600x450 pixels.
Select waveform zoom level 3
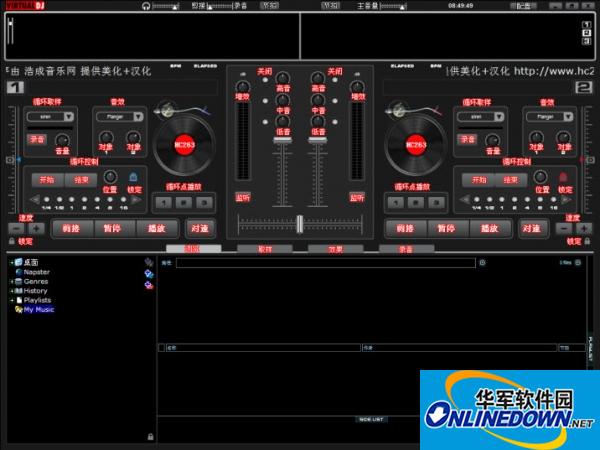(x=586, y=41)
